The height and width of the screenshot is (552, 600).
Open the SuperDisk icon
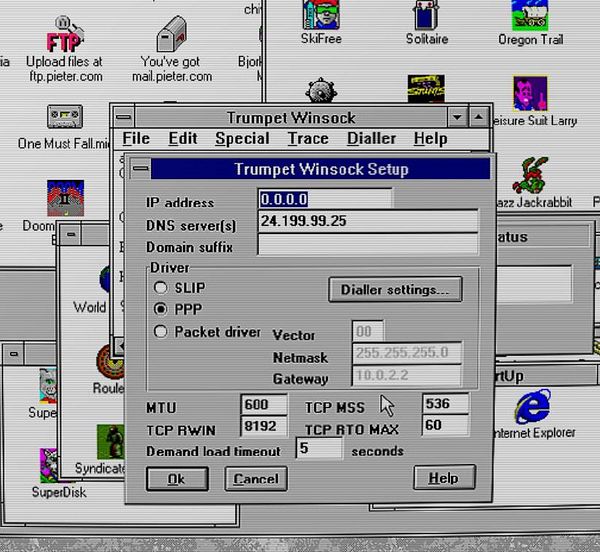tap(49, 465)
